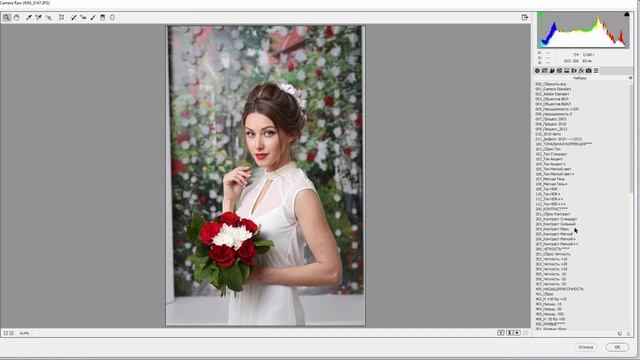Swap before and after settings icon
640x360 pixels.
(509, 333)
